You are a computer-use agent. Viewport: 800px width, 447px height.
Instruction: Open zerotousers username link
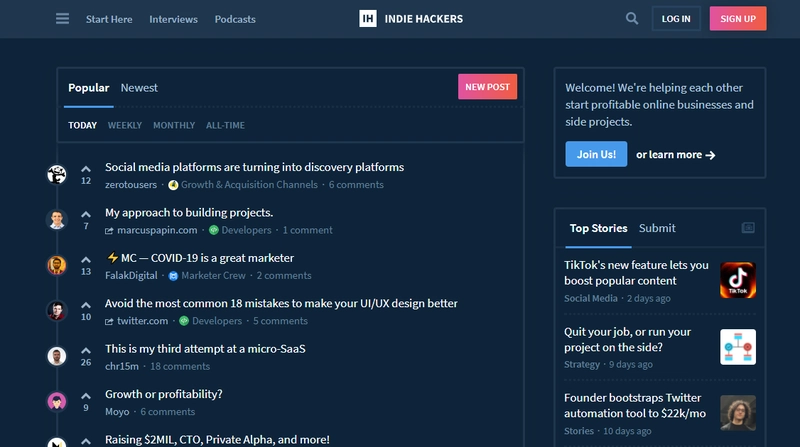pyautogui.click(x=131, y=185)
